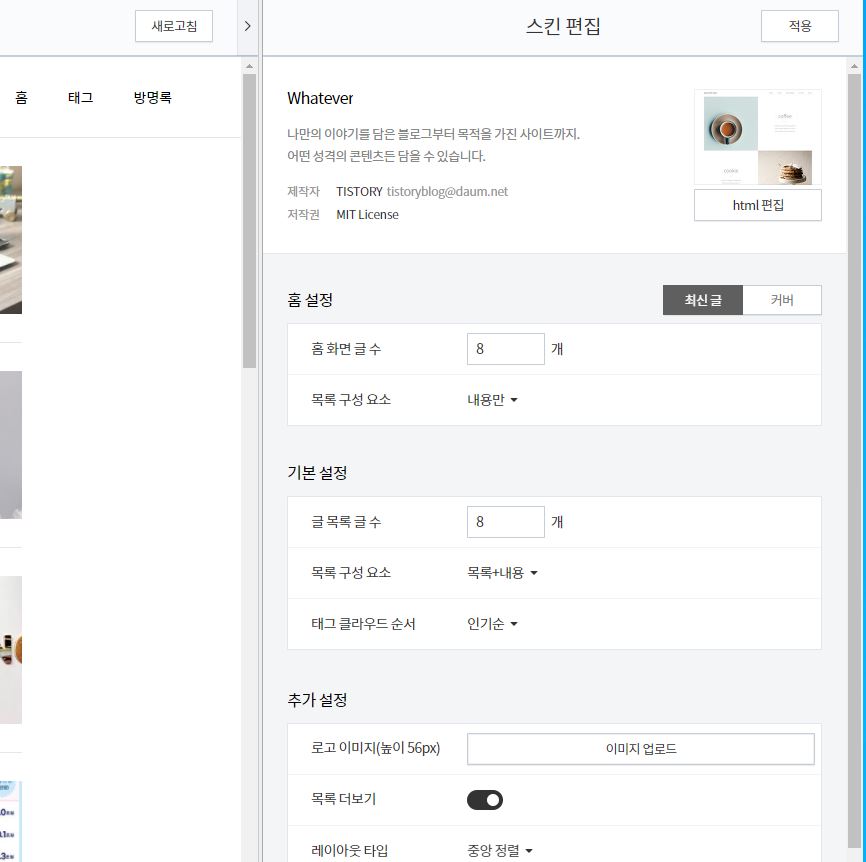Image resolution: width=866 pixels, height=862 pixels.
Task: Open the html 편집 editor
Action: coord(757,205)
